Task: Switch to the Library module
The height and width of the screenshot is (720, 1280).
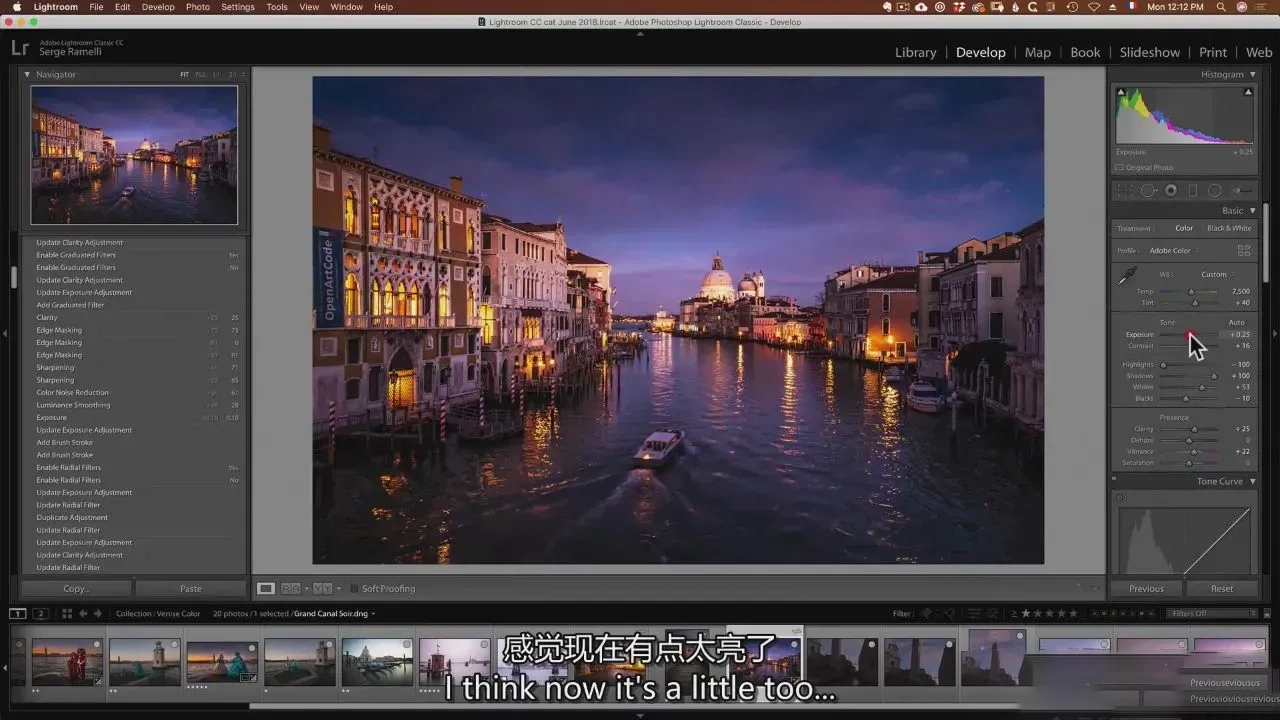Action: pos(916,52)
